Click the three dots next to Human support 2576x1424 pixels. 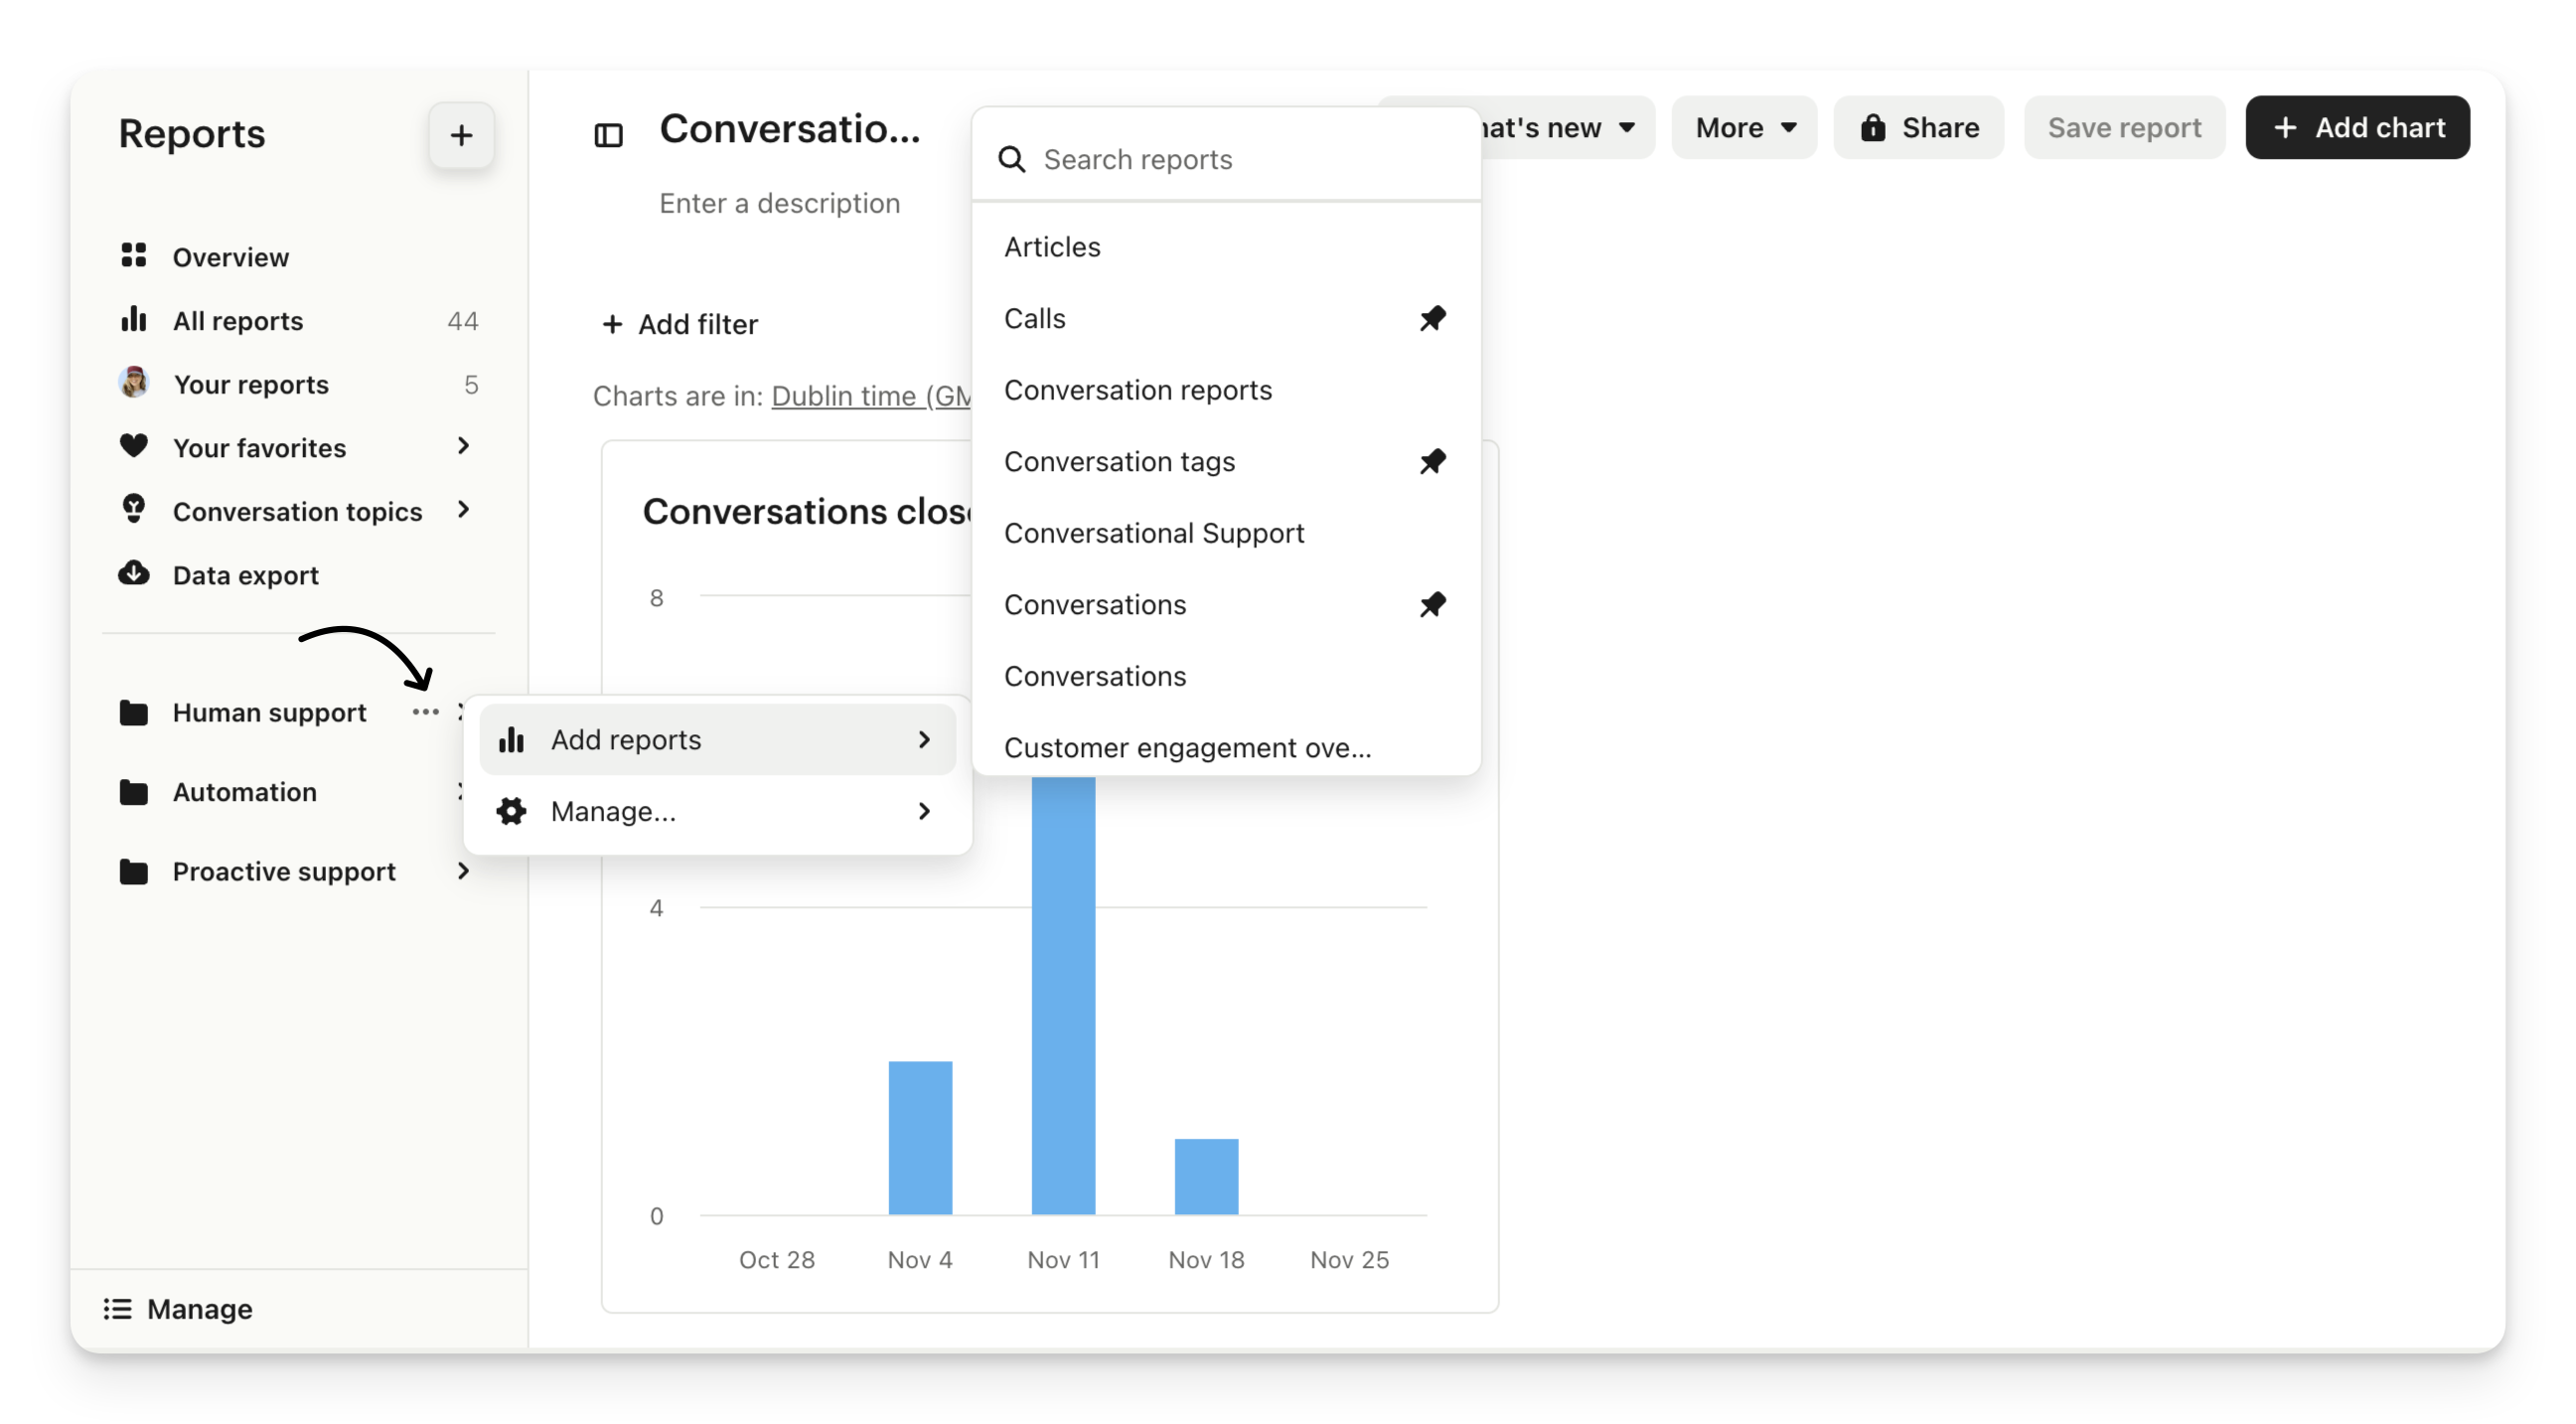pos(425,712)
